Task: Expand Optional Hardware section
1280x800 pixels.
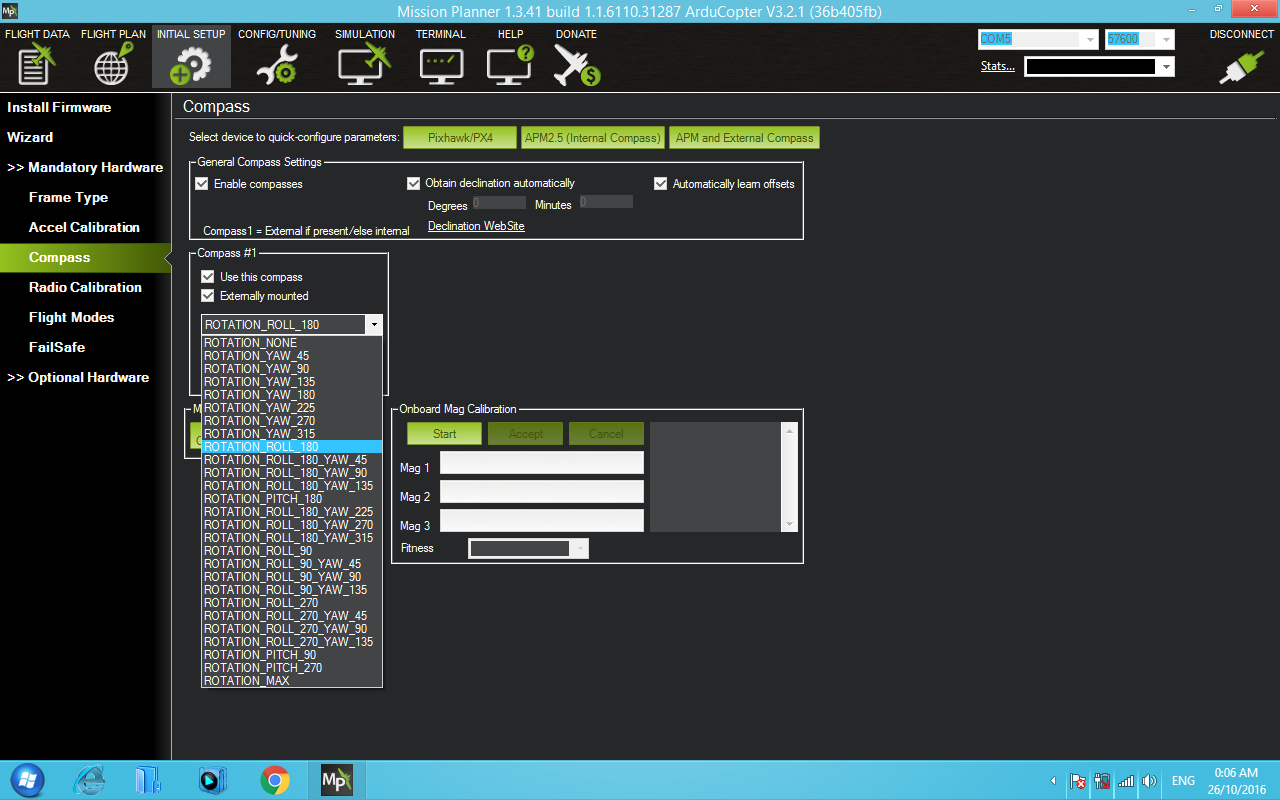Action: click(78, 377)
